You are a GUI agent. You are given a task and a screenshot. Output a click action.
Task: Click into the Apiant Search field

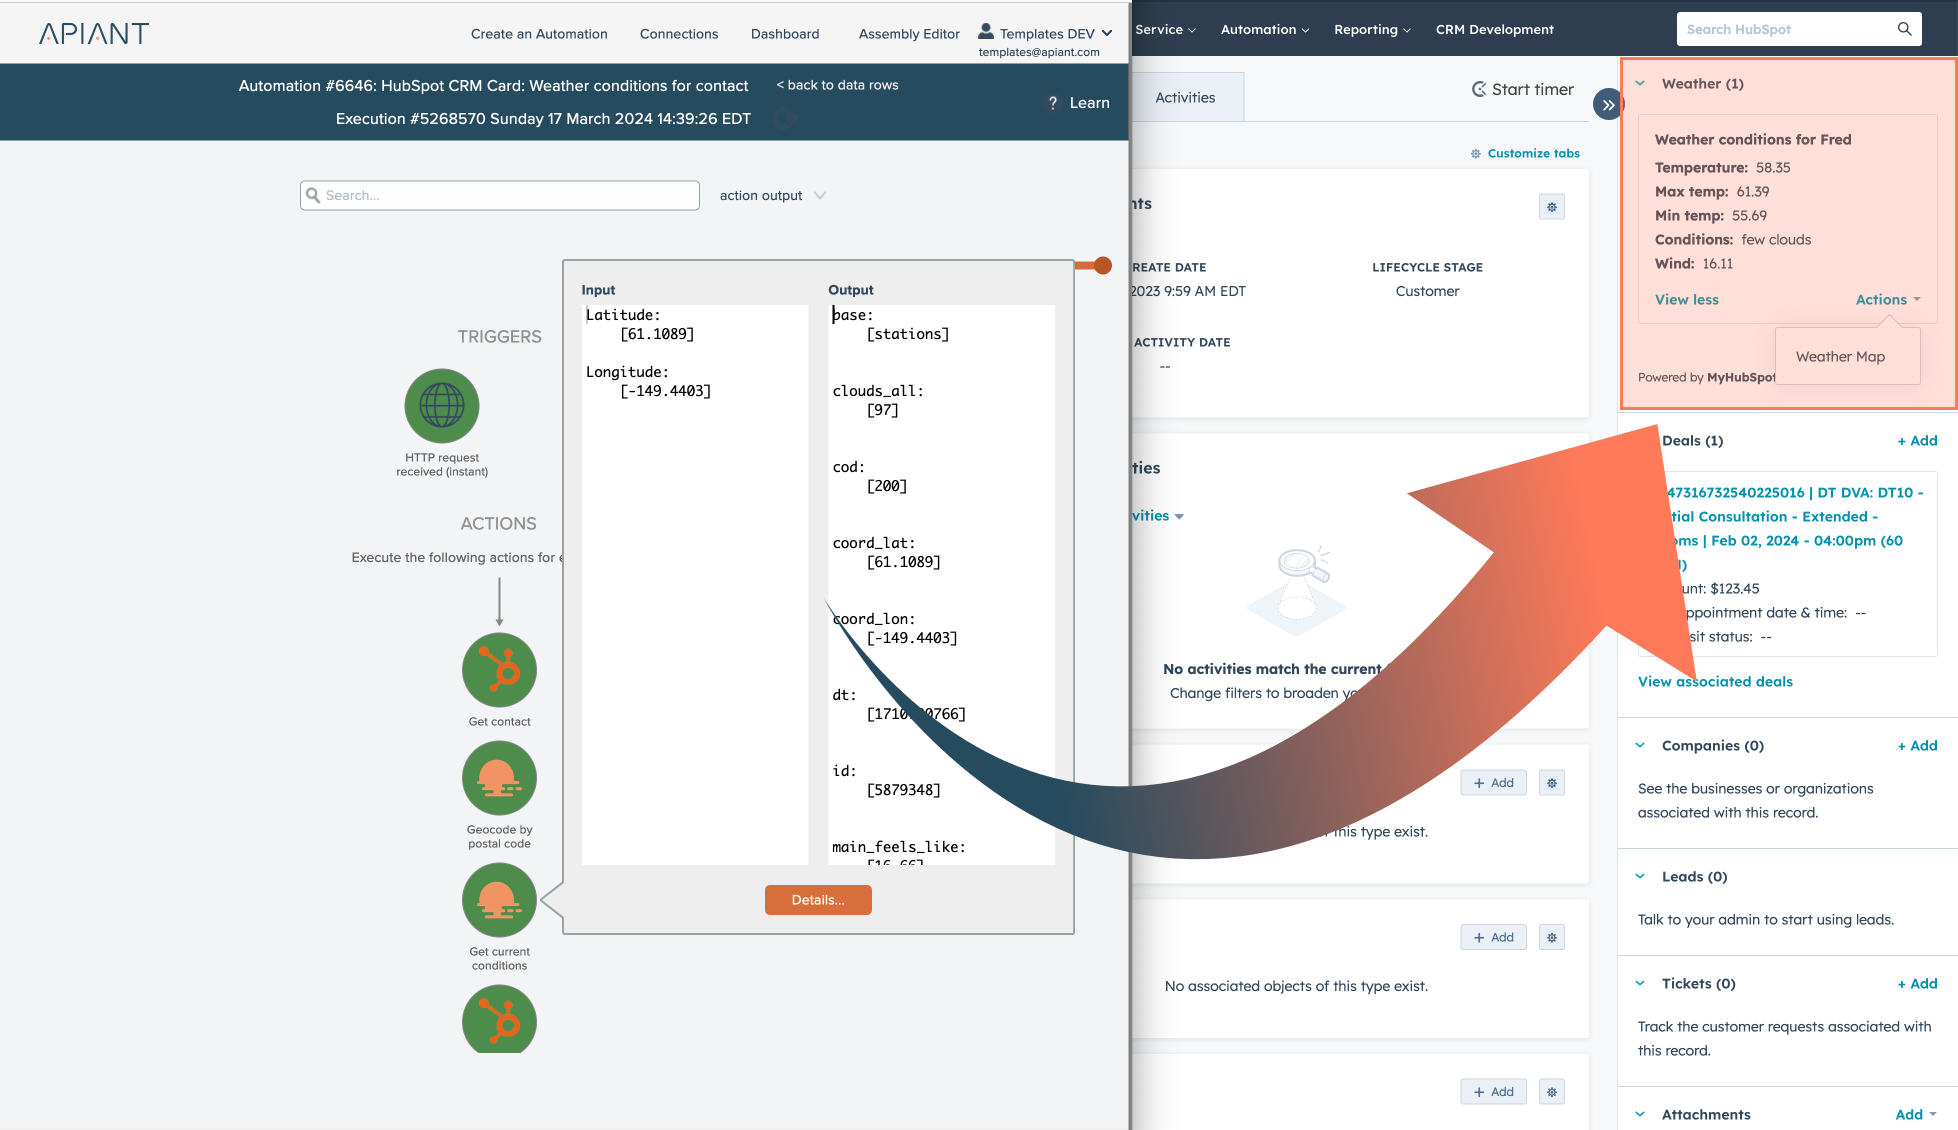click(499, 196)
